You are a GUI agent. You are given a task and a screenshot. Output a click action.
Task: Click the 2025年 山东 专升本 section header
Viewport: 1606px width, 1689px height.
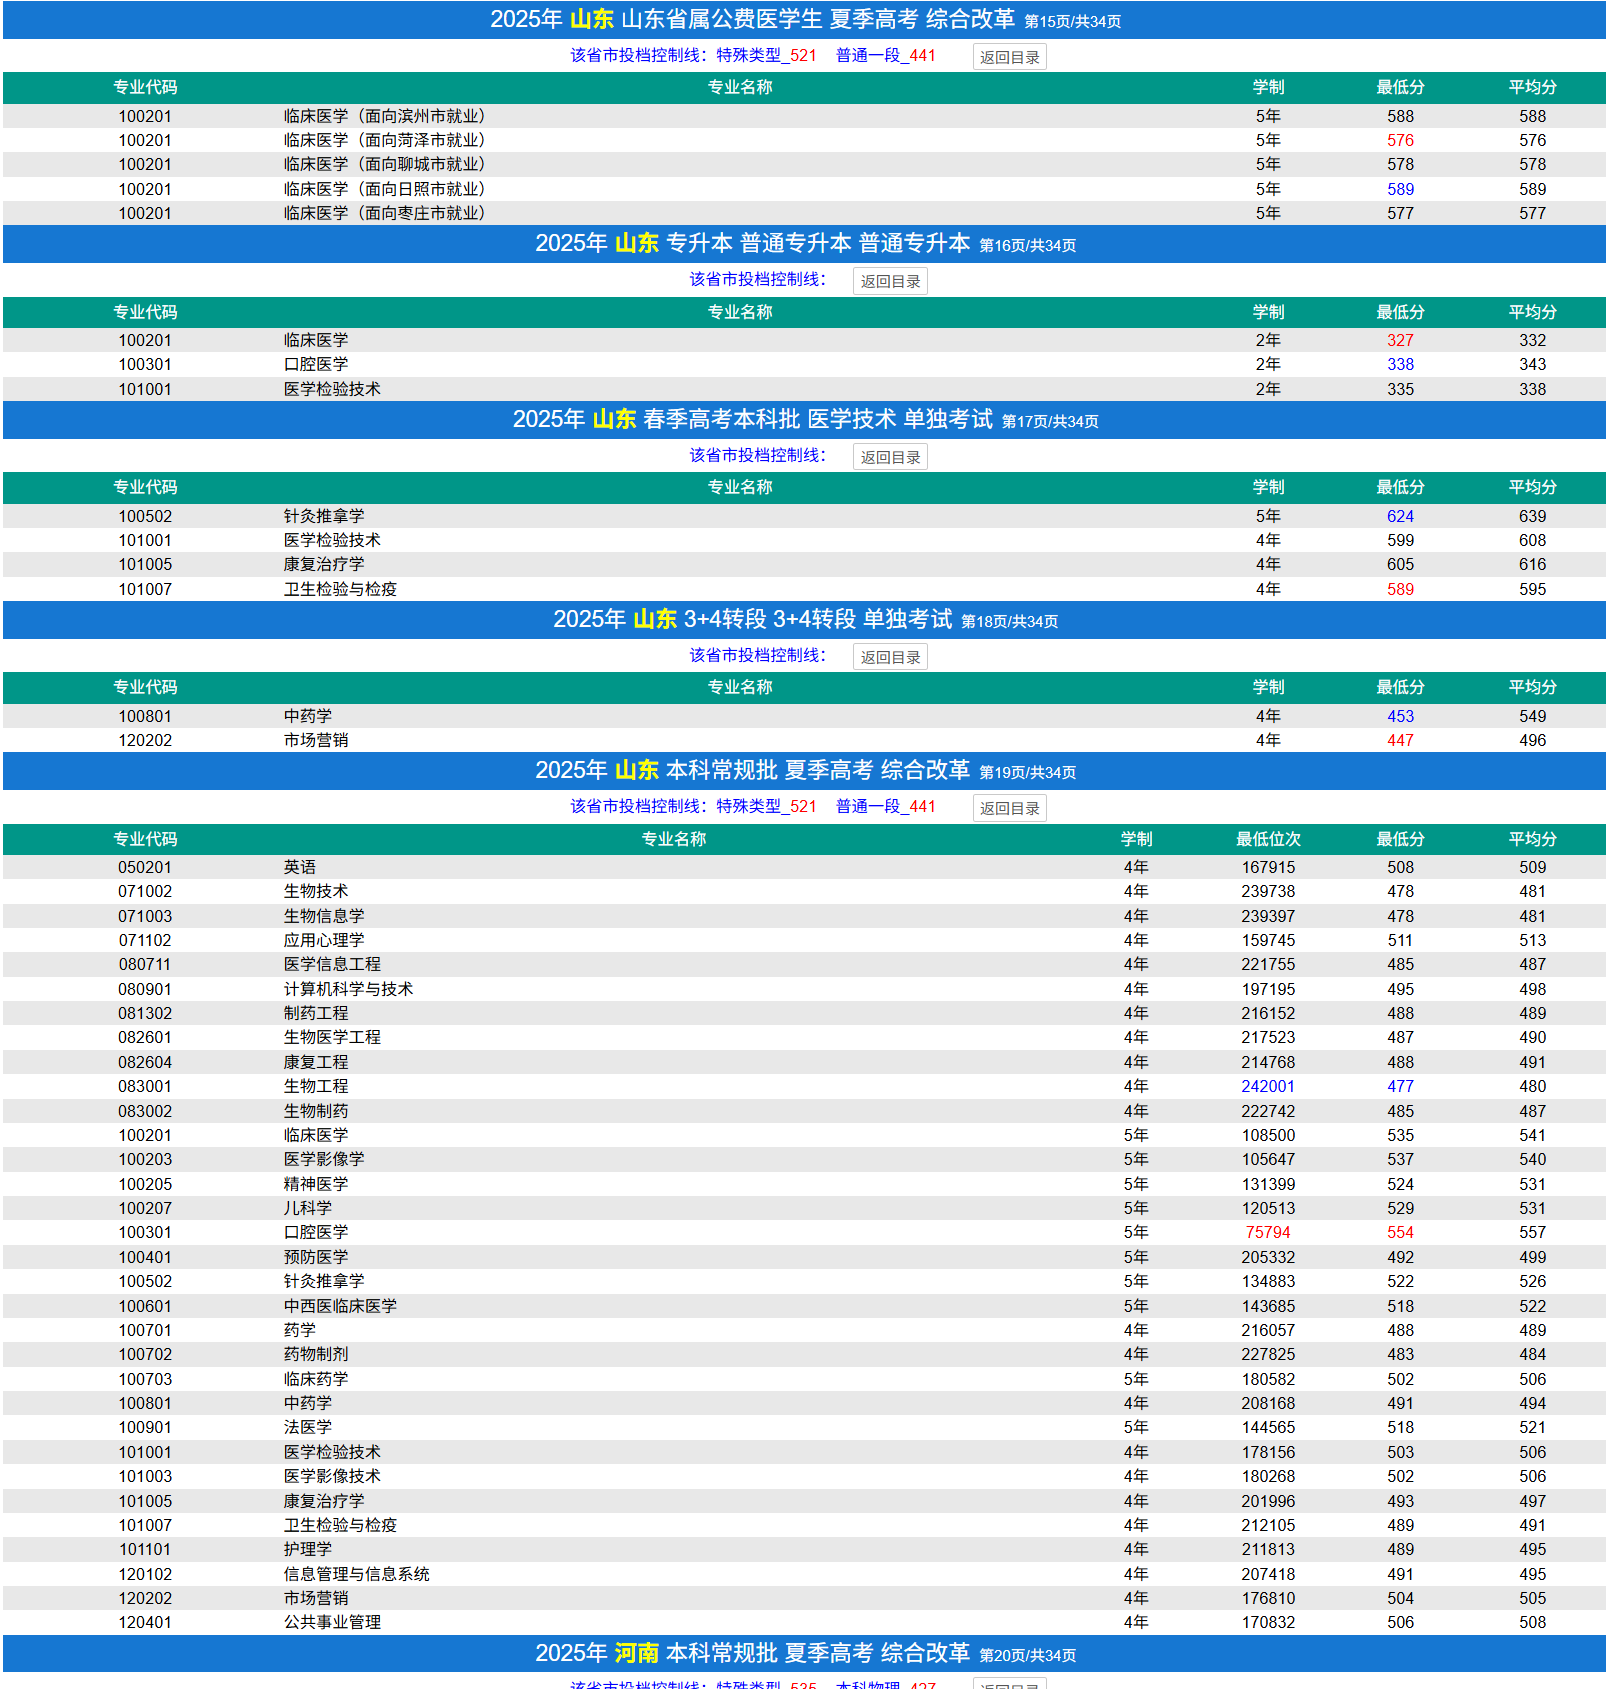[804, 243]
